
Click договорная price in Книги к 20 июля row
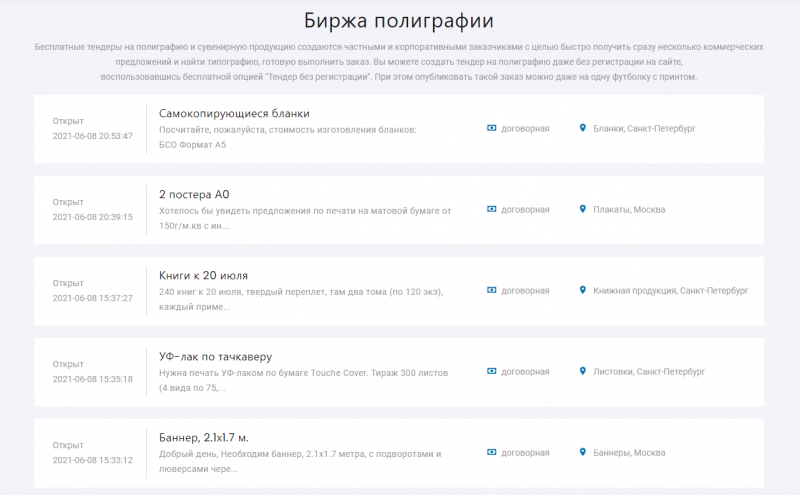tap(524, 291)
